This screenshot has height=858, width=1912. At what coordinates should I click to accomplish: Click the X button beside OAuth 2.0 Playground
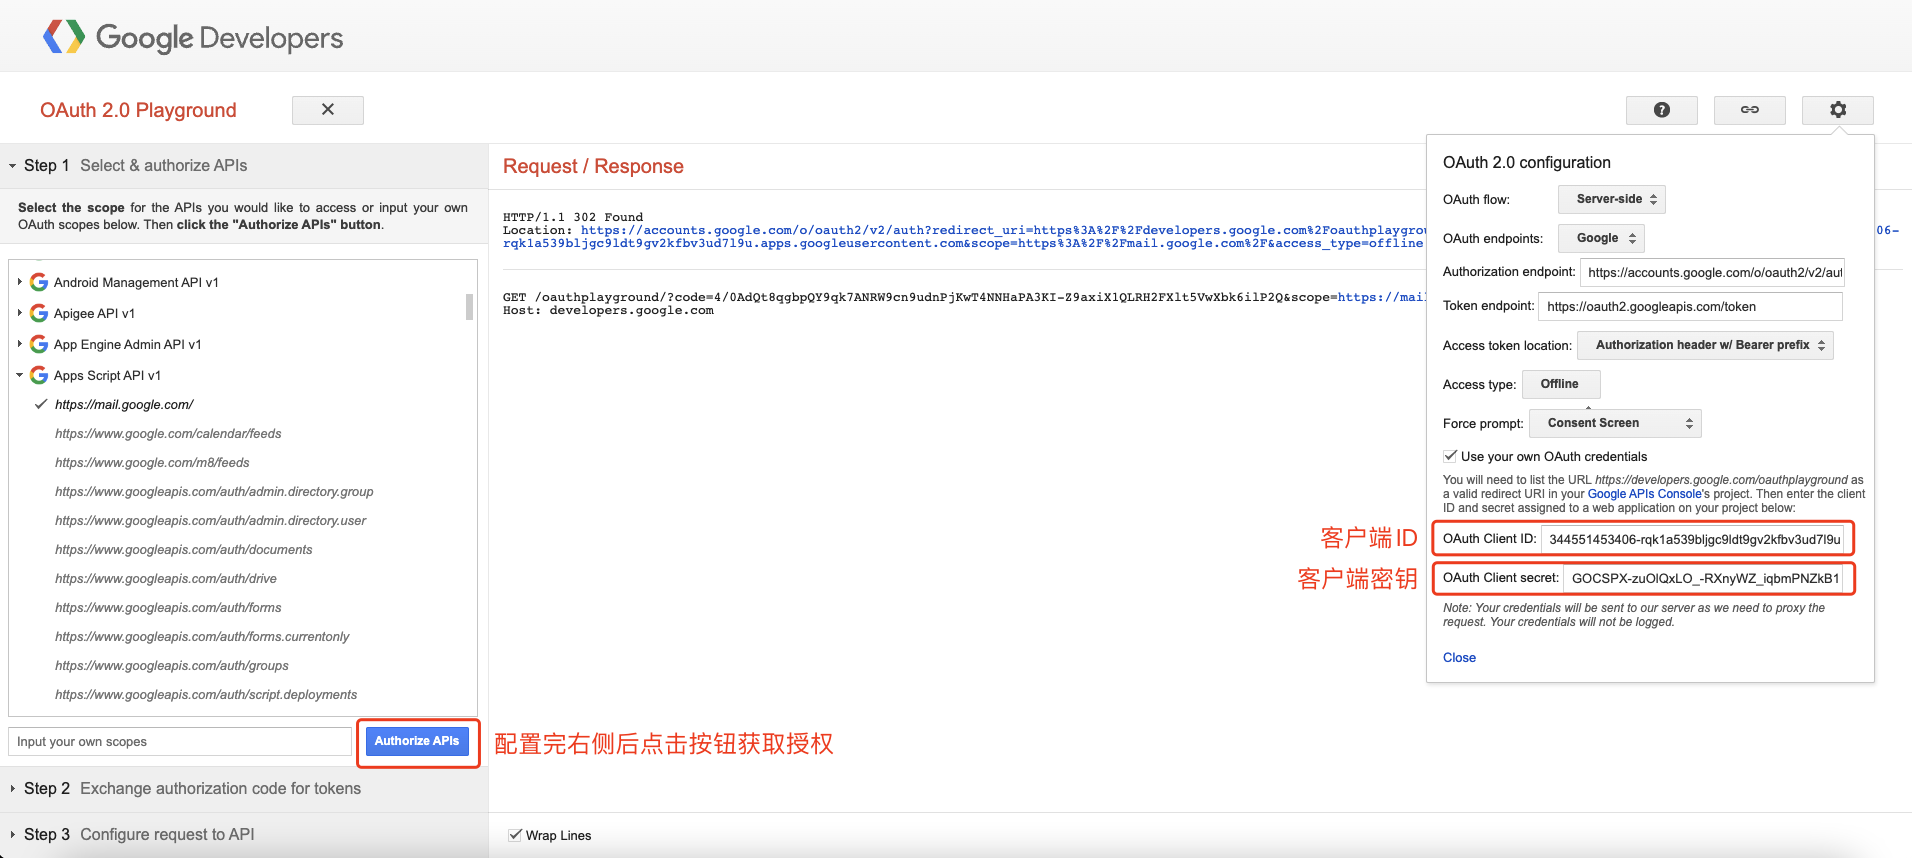click(x=327, y=110)
